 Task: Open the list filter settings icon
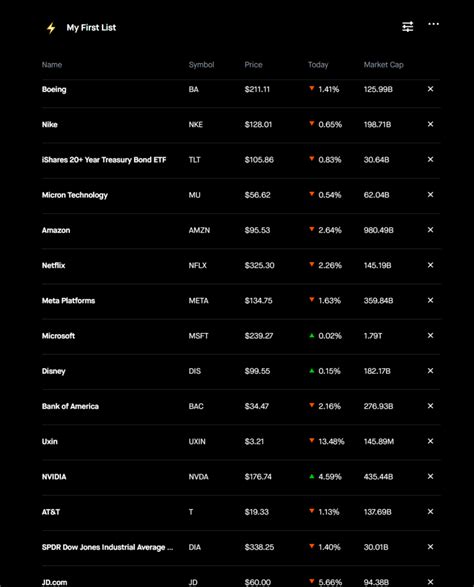(x=407, y=27)
